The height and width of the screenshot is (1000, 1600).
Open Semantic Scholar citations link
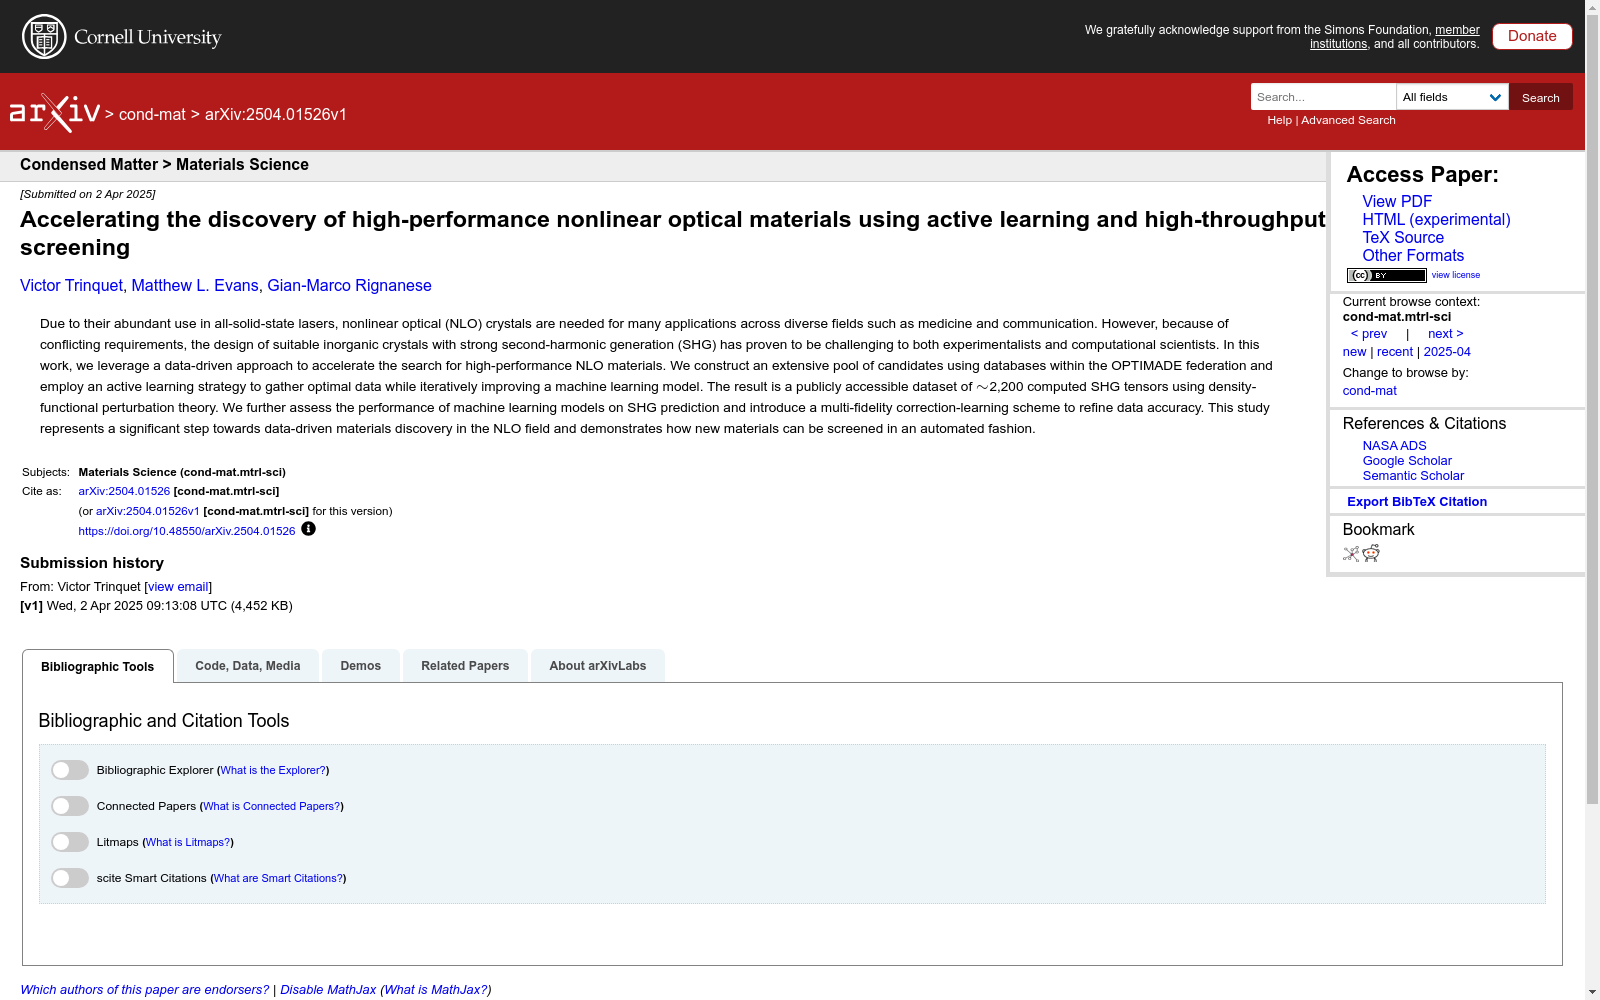click(1413, 476)
